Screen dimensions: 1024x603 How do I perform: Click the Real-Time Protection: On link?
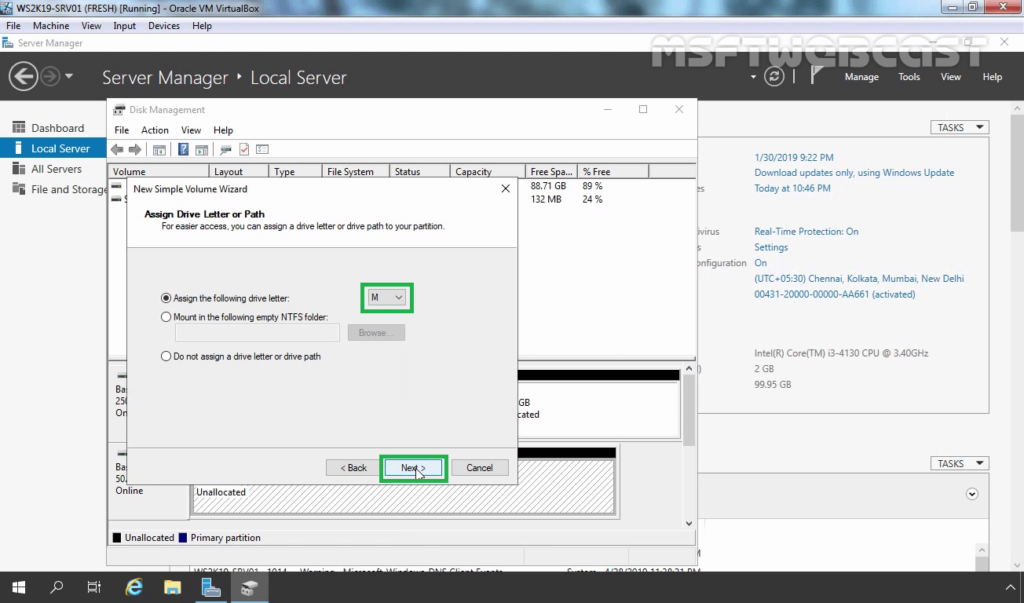click(806, 231)
